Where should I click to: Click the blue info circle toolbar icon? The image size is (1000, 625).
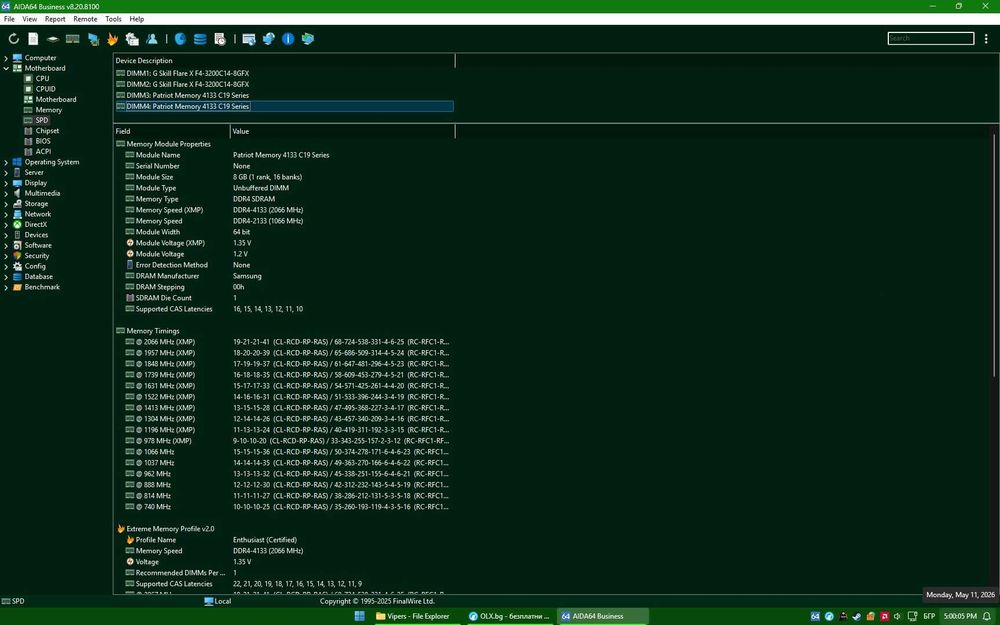pyautogui.click(x=288, y=39)
